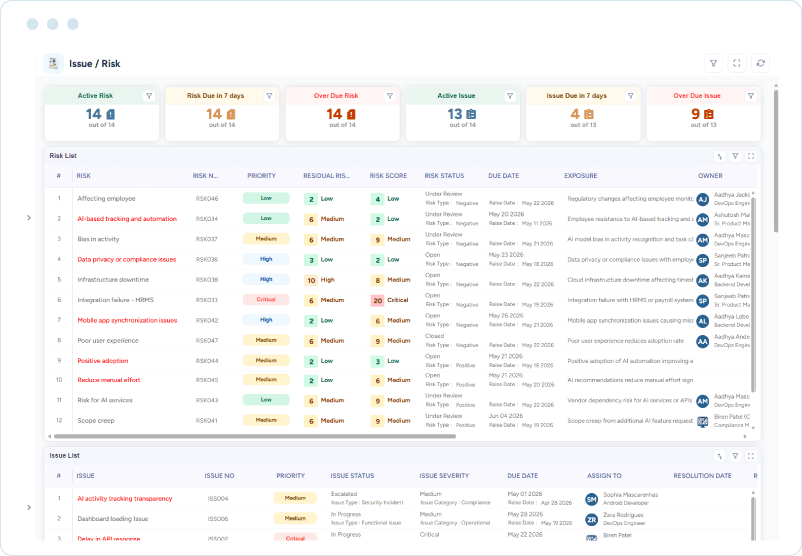Screen dimensions: 802x556
Task: Expand the side panel beside the Issue List
Action: (29, 507)
